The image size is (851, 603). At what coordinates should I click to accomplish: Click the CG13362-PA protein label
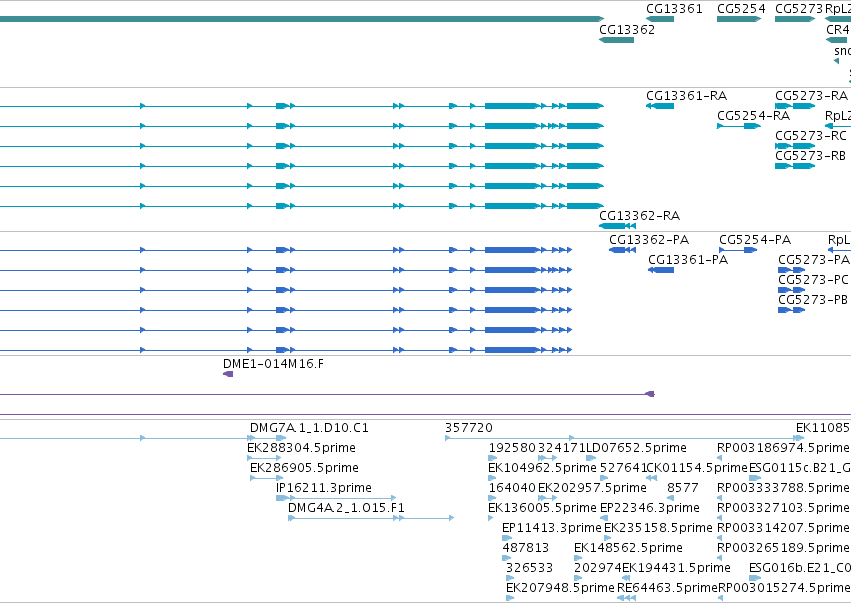coord(649,240)
